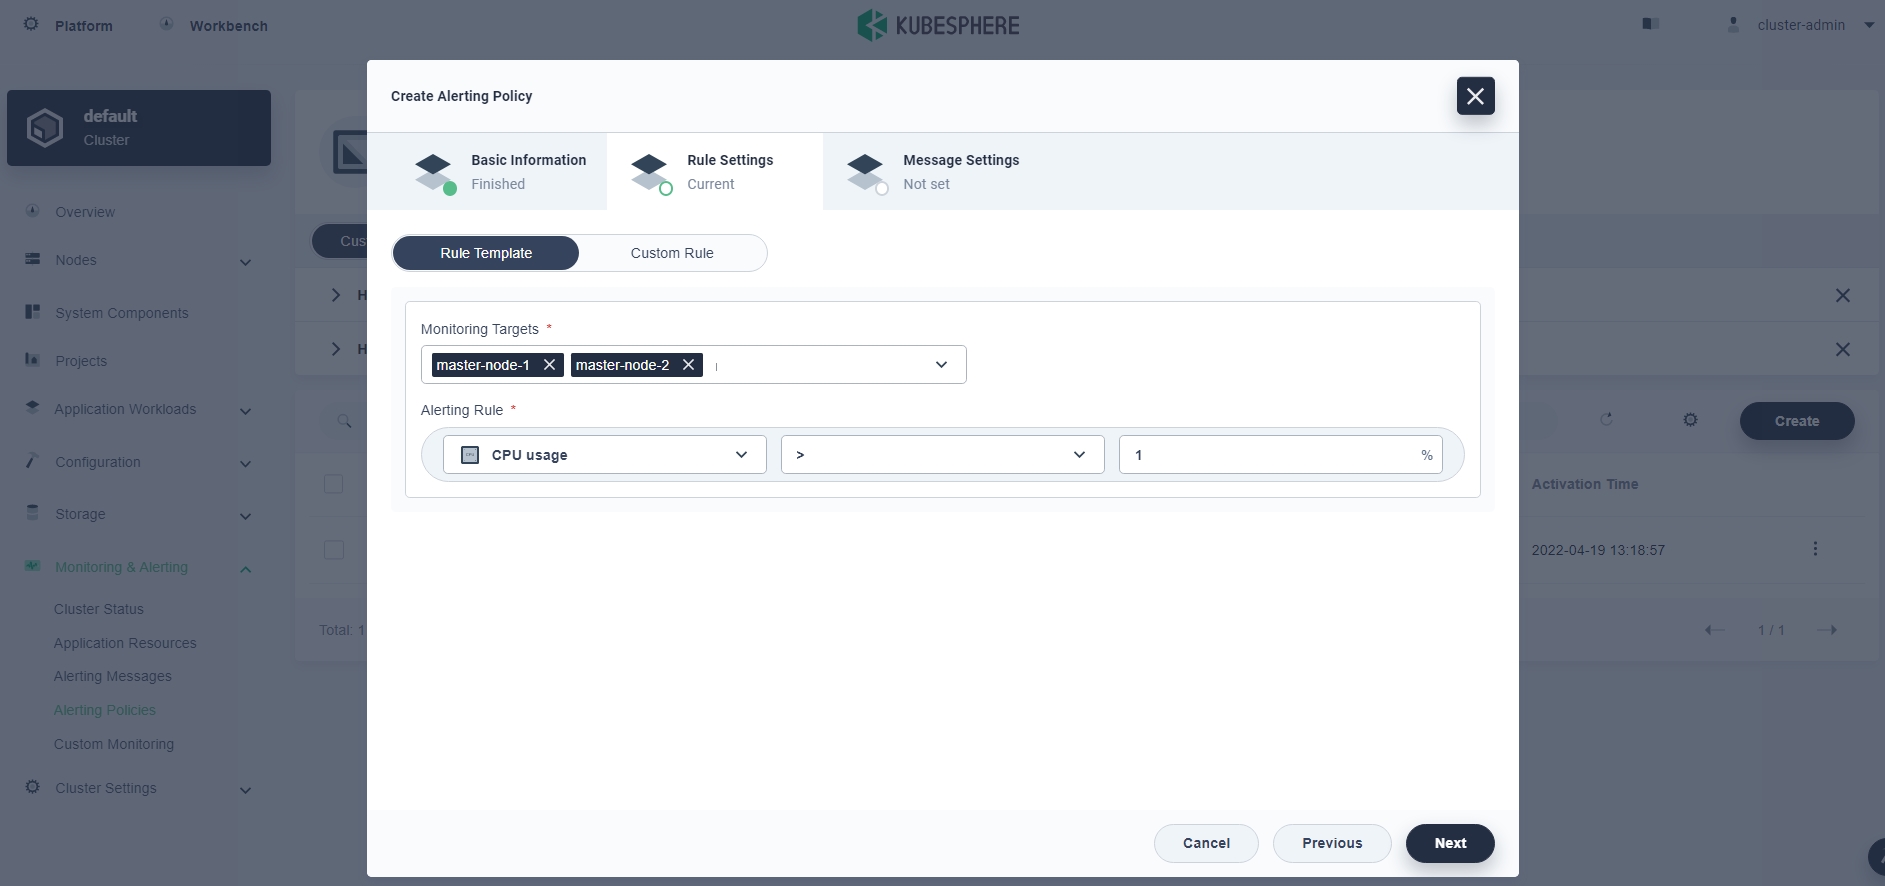Image resolution: width=1885 pixels, height=886 pixels.
Task: Remove master-node-1 from monitoring targets
Action: [549, 365]
